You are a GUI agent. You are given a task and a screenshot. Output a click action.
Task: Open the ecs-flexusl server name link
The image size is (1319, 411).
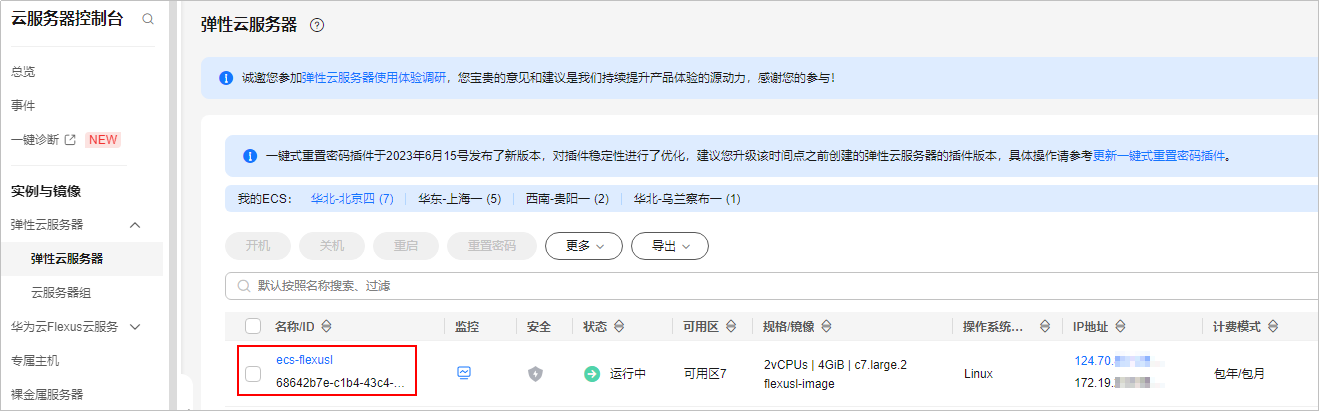click(x=304, y=360)
